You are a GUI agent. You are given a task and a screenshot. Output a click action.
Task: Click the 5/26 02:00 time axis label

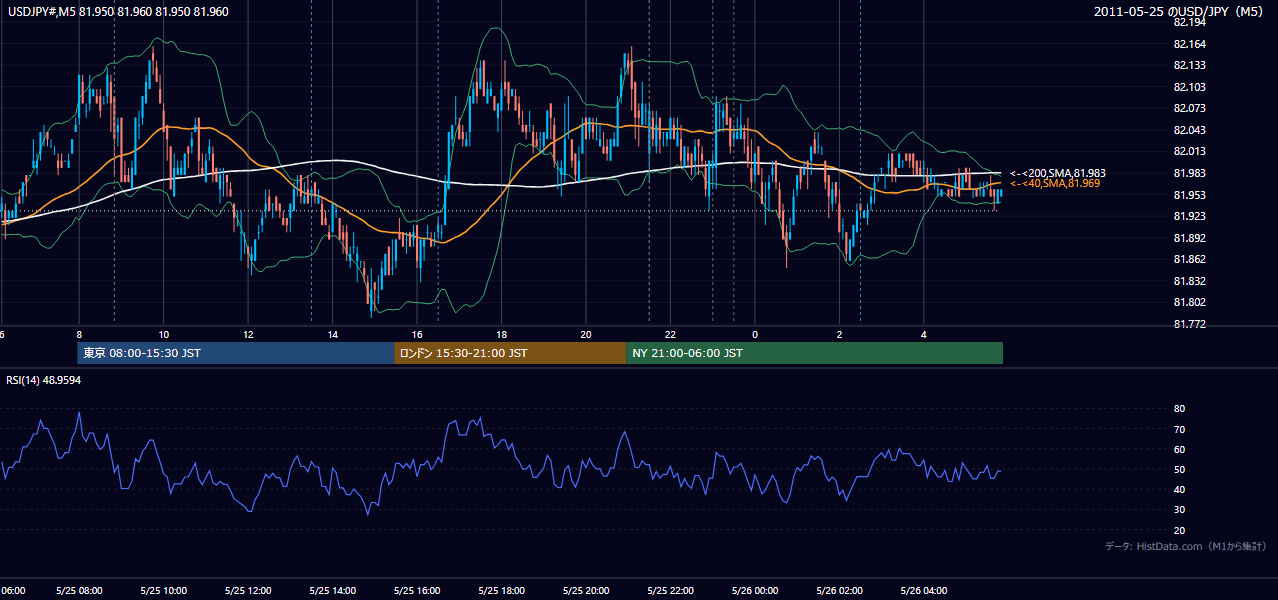(840, 590)
